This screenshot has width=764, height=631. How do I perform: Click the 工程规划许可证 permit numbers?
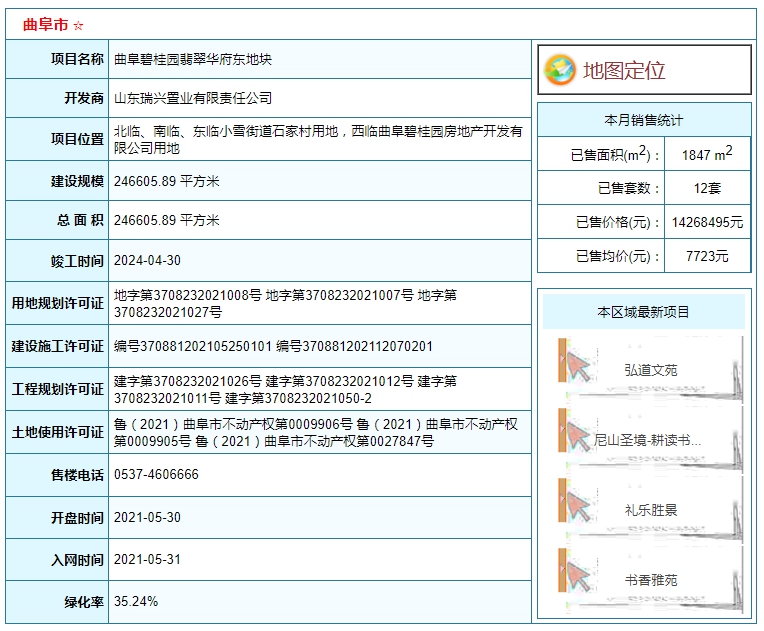[x=286, y=389]
